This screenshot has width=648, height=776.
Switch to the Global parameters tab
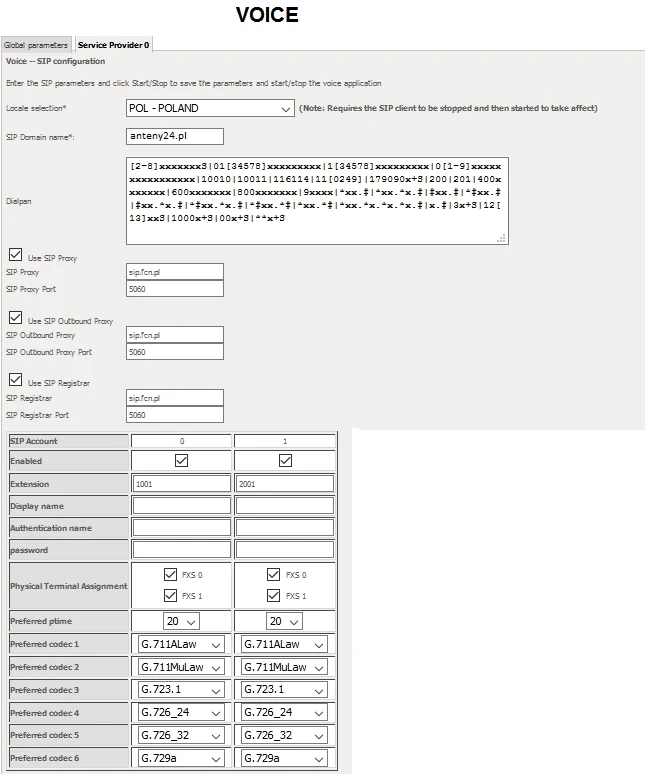[36, 45]
